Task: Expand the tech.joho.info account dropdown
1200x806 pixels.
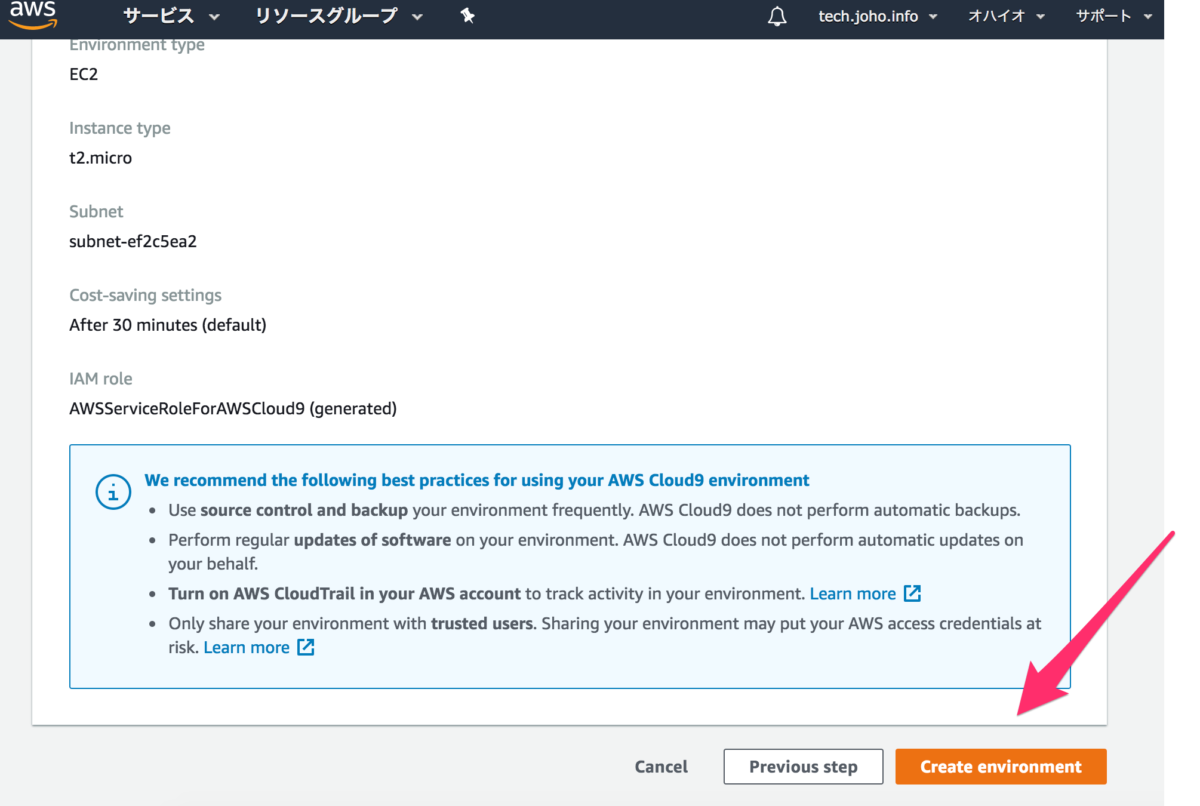Action: (878, 16)
